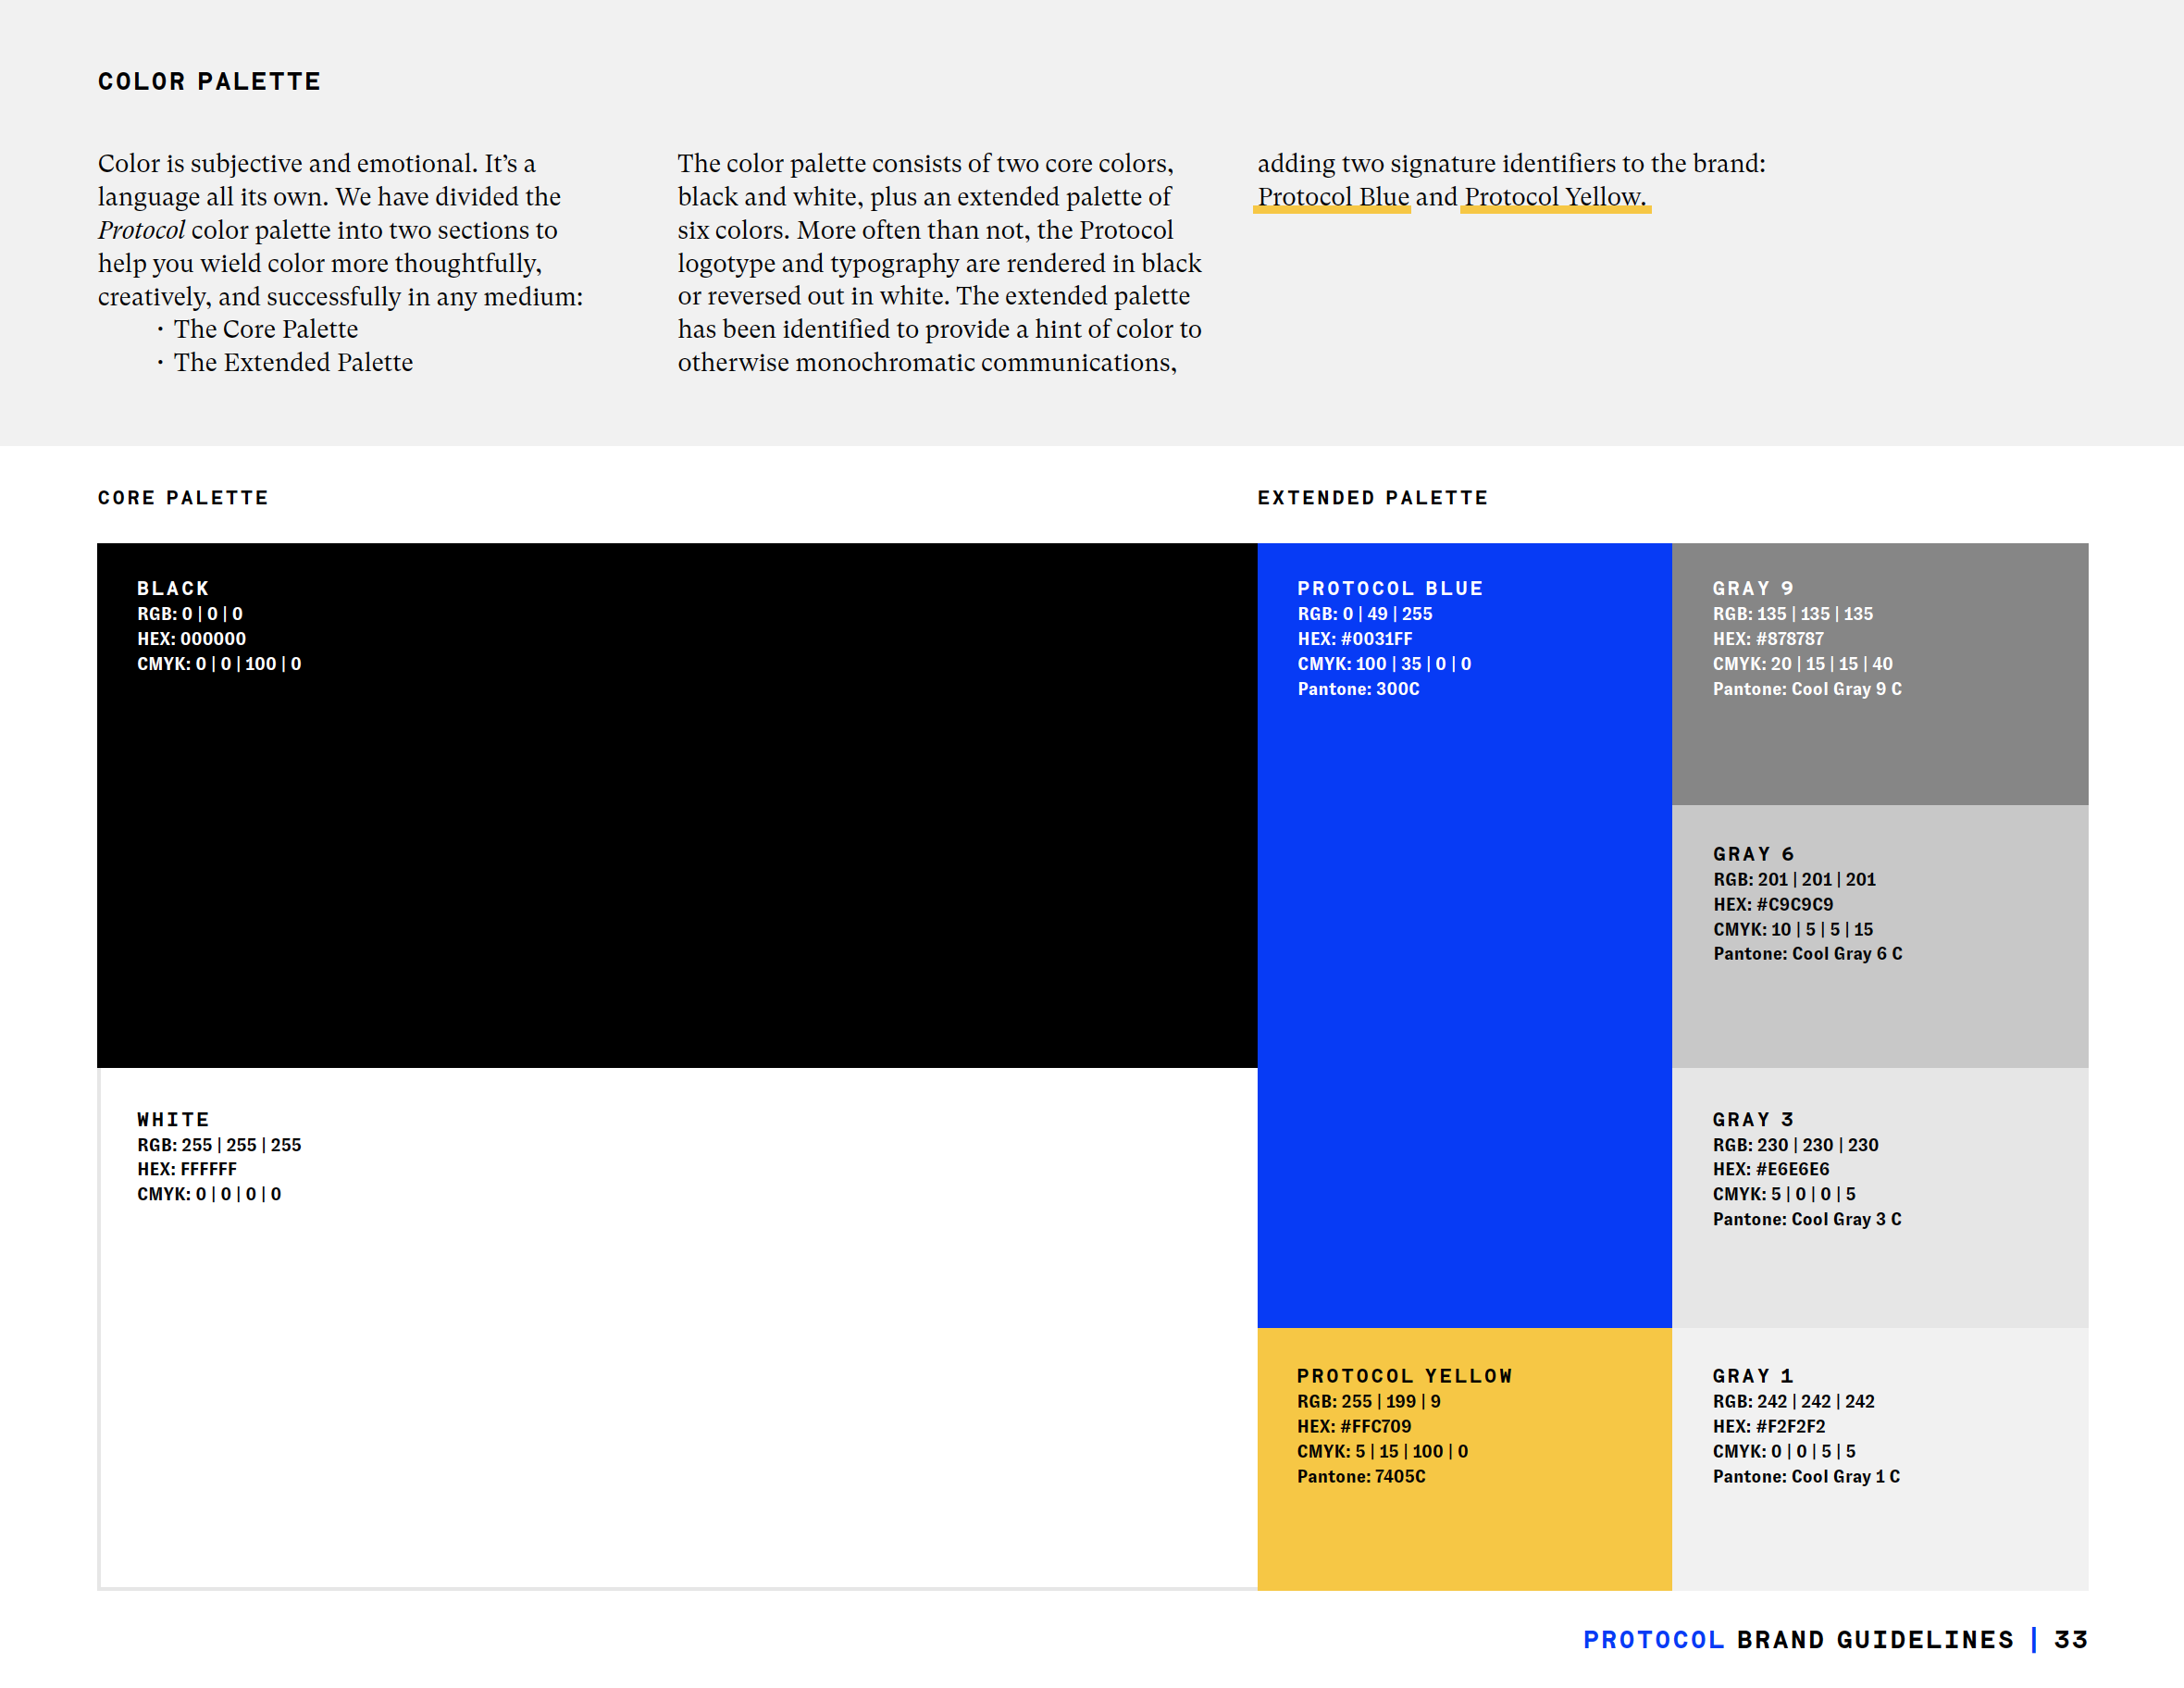
Task: Click 'HEX: 000000' in the Black swatch
Action: [192, 639]
